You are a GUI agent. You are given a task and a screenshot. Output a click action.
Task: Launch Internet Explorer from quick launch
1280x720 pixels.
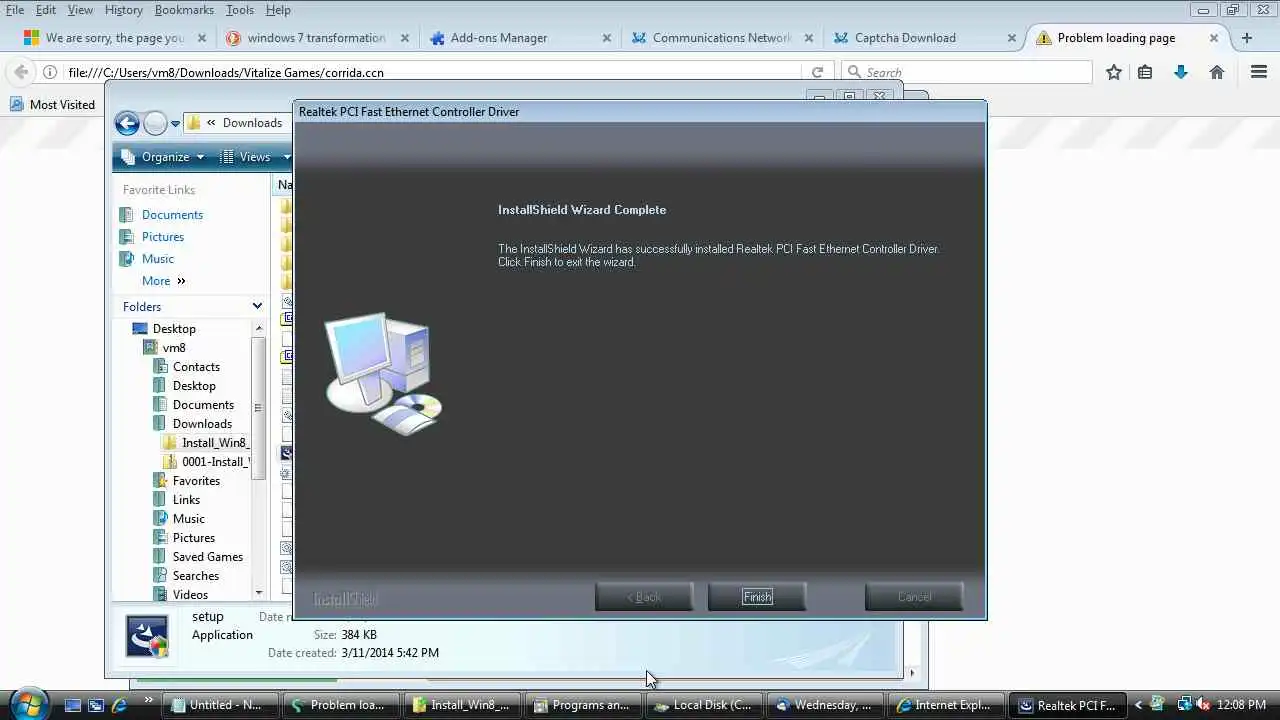(119, 705)
